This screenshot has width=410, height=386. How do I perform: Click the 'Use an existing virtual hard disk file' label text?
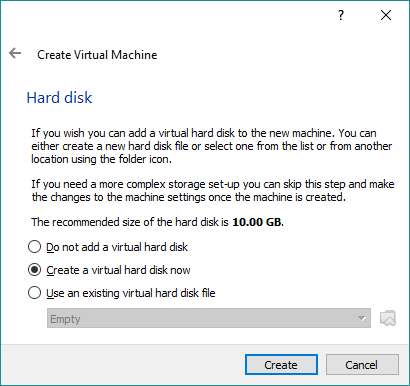(x=131, y=293)
